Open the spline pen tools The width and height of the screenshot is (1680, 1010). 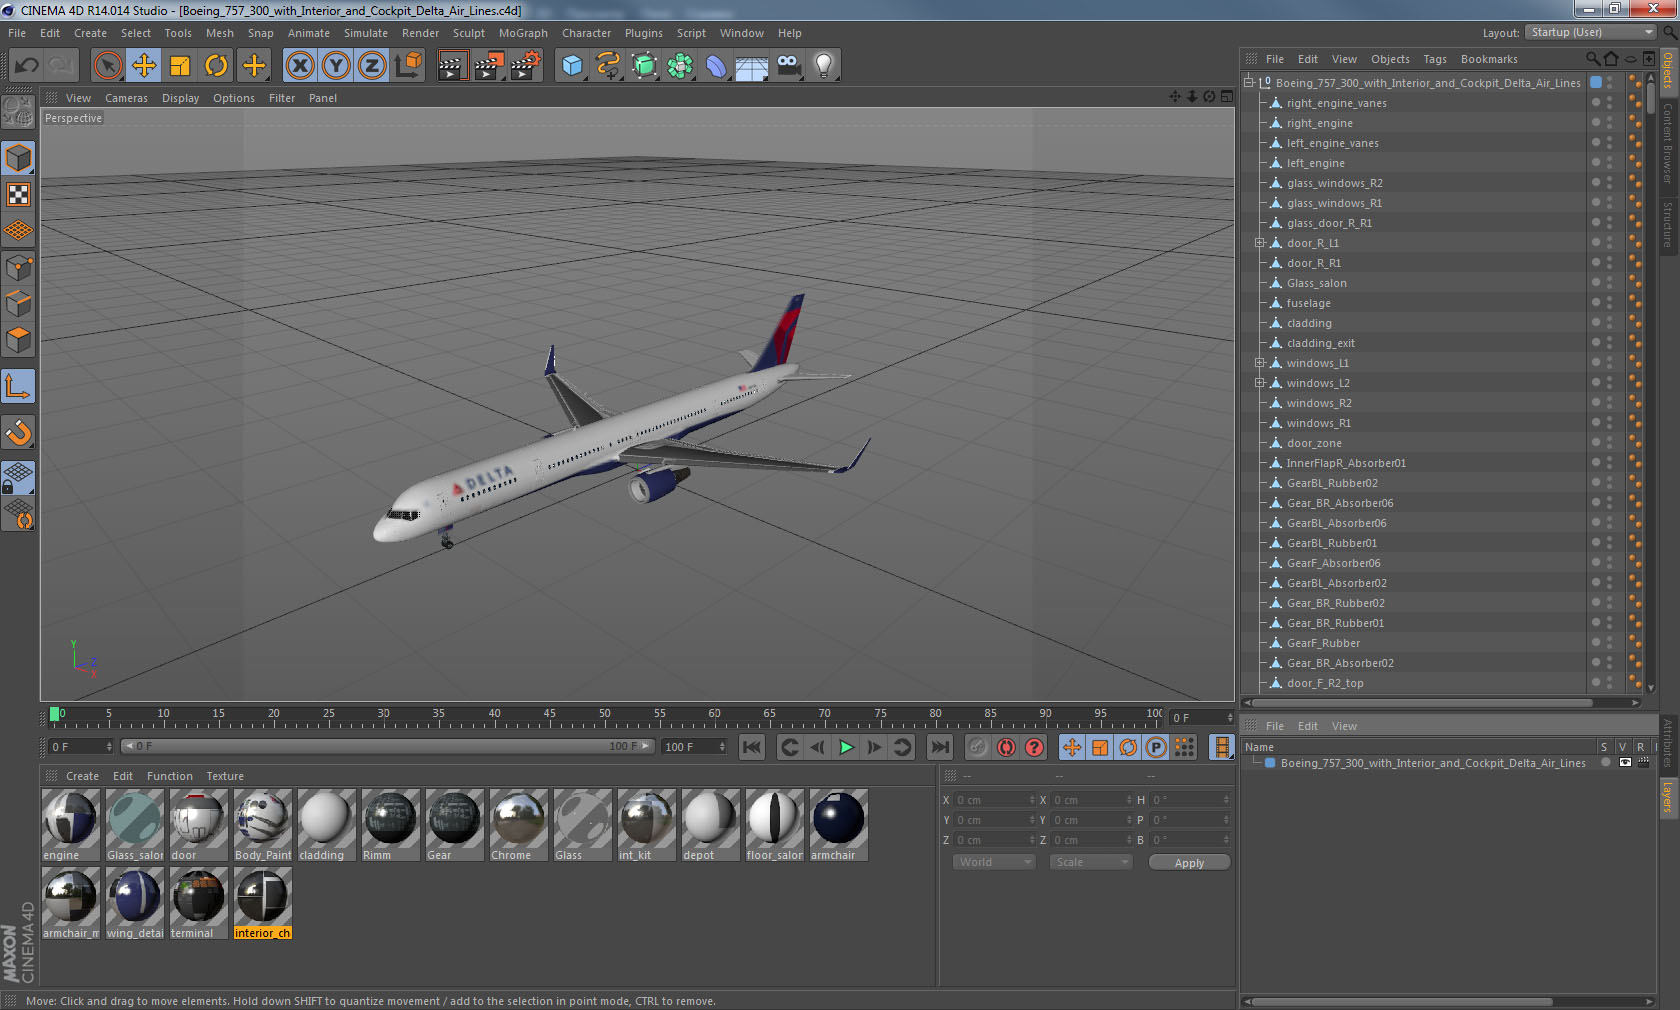608,66
